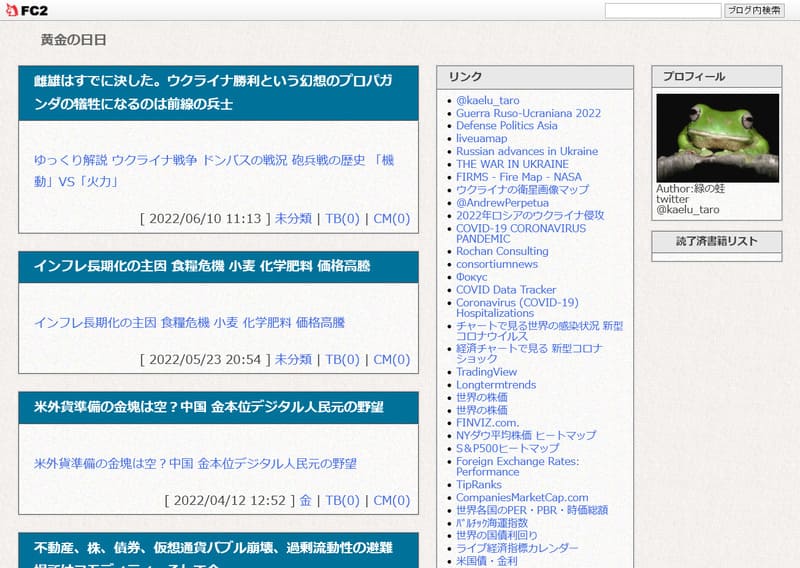Open the 米外貨準備の金塊は空 post header
The height and width of the screenshot is (568, 800).
209,407
